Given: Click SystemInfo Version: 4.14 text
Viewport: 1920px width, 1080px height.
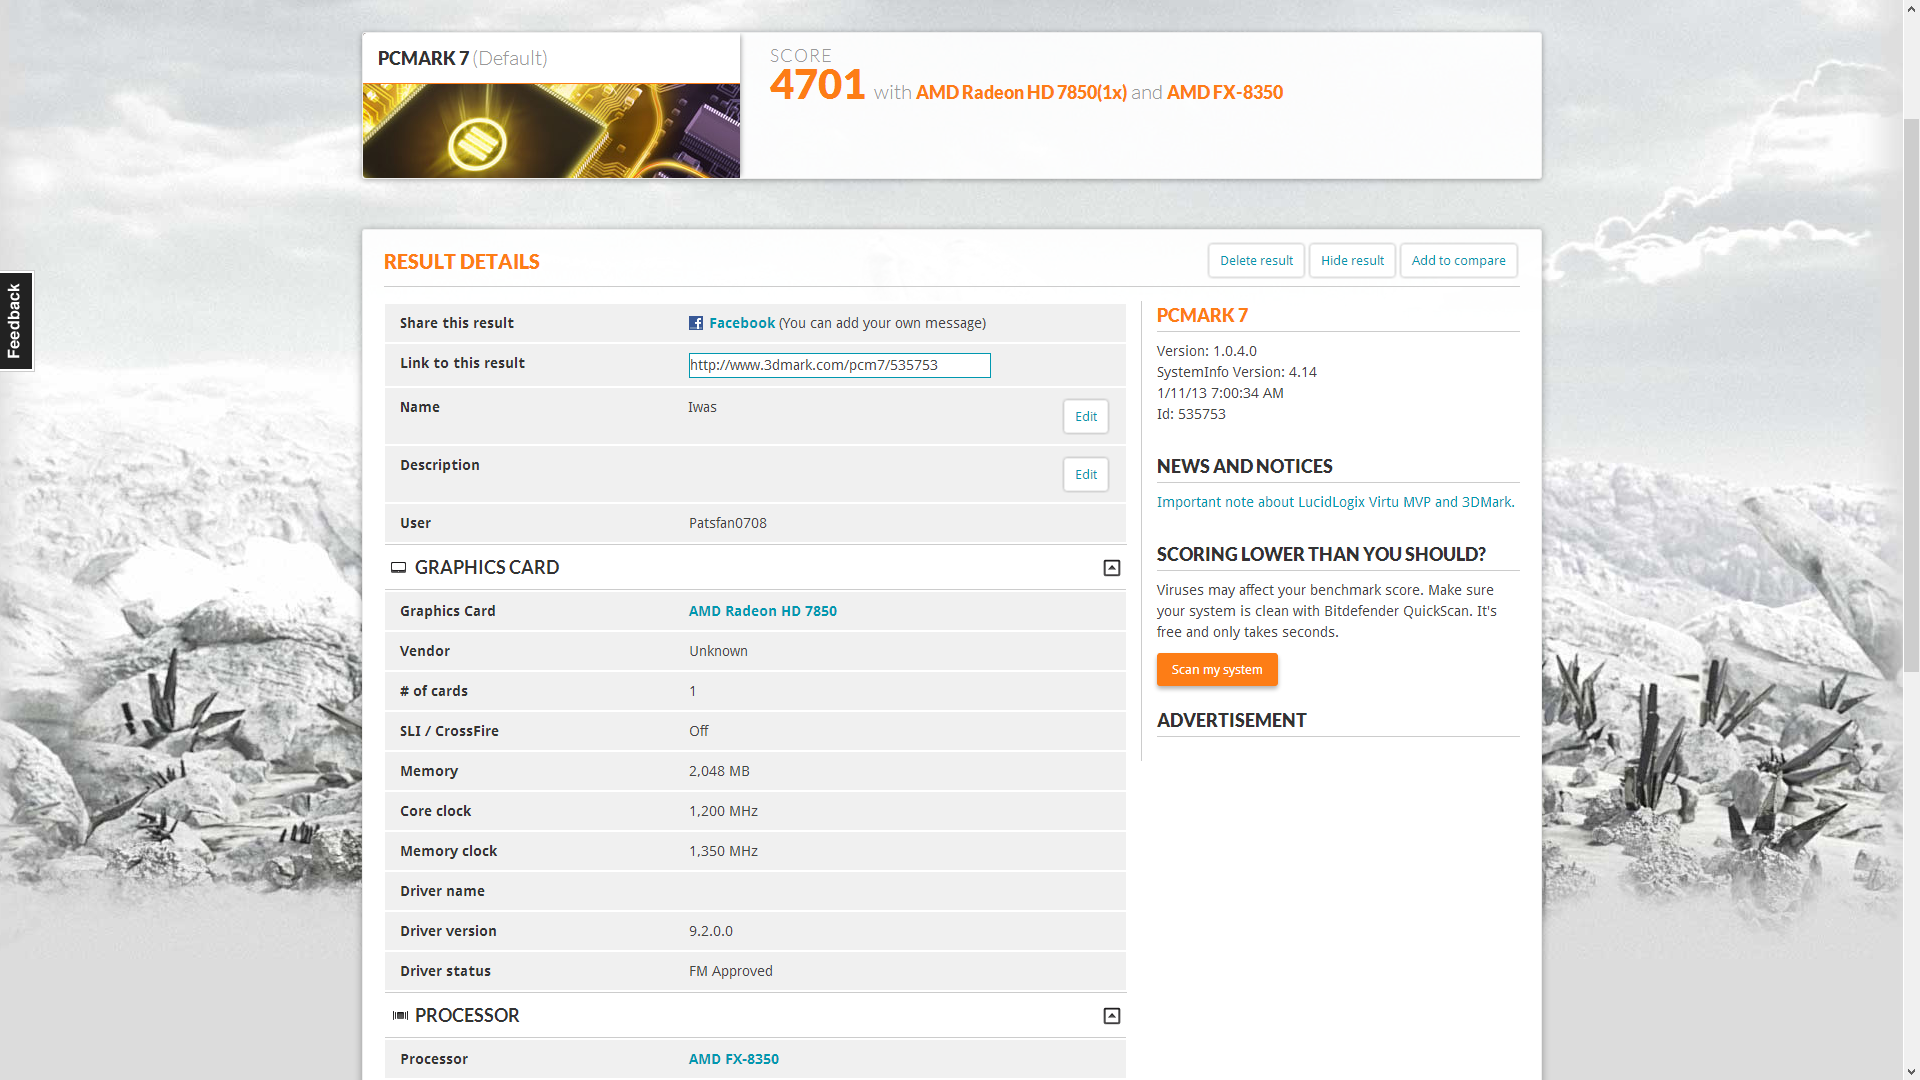Looking at the screenshot, I should 1236,372.
